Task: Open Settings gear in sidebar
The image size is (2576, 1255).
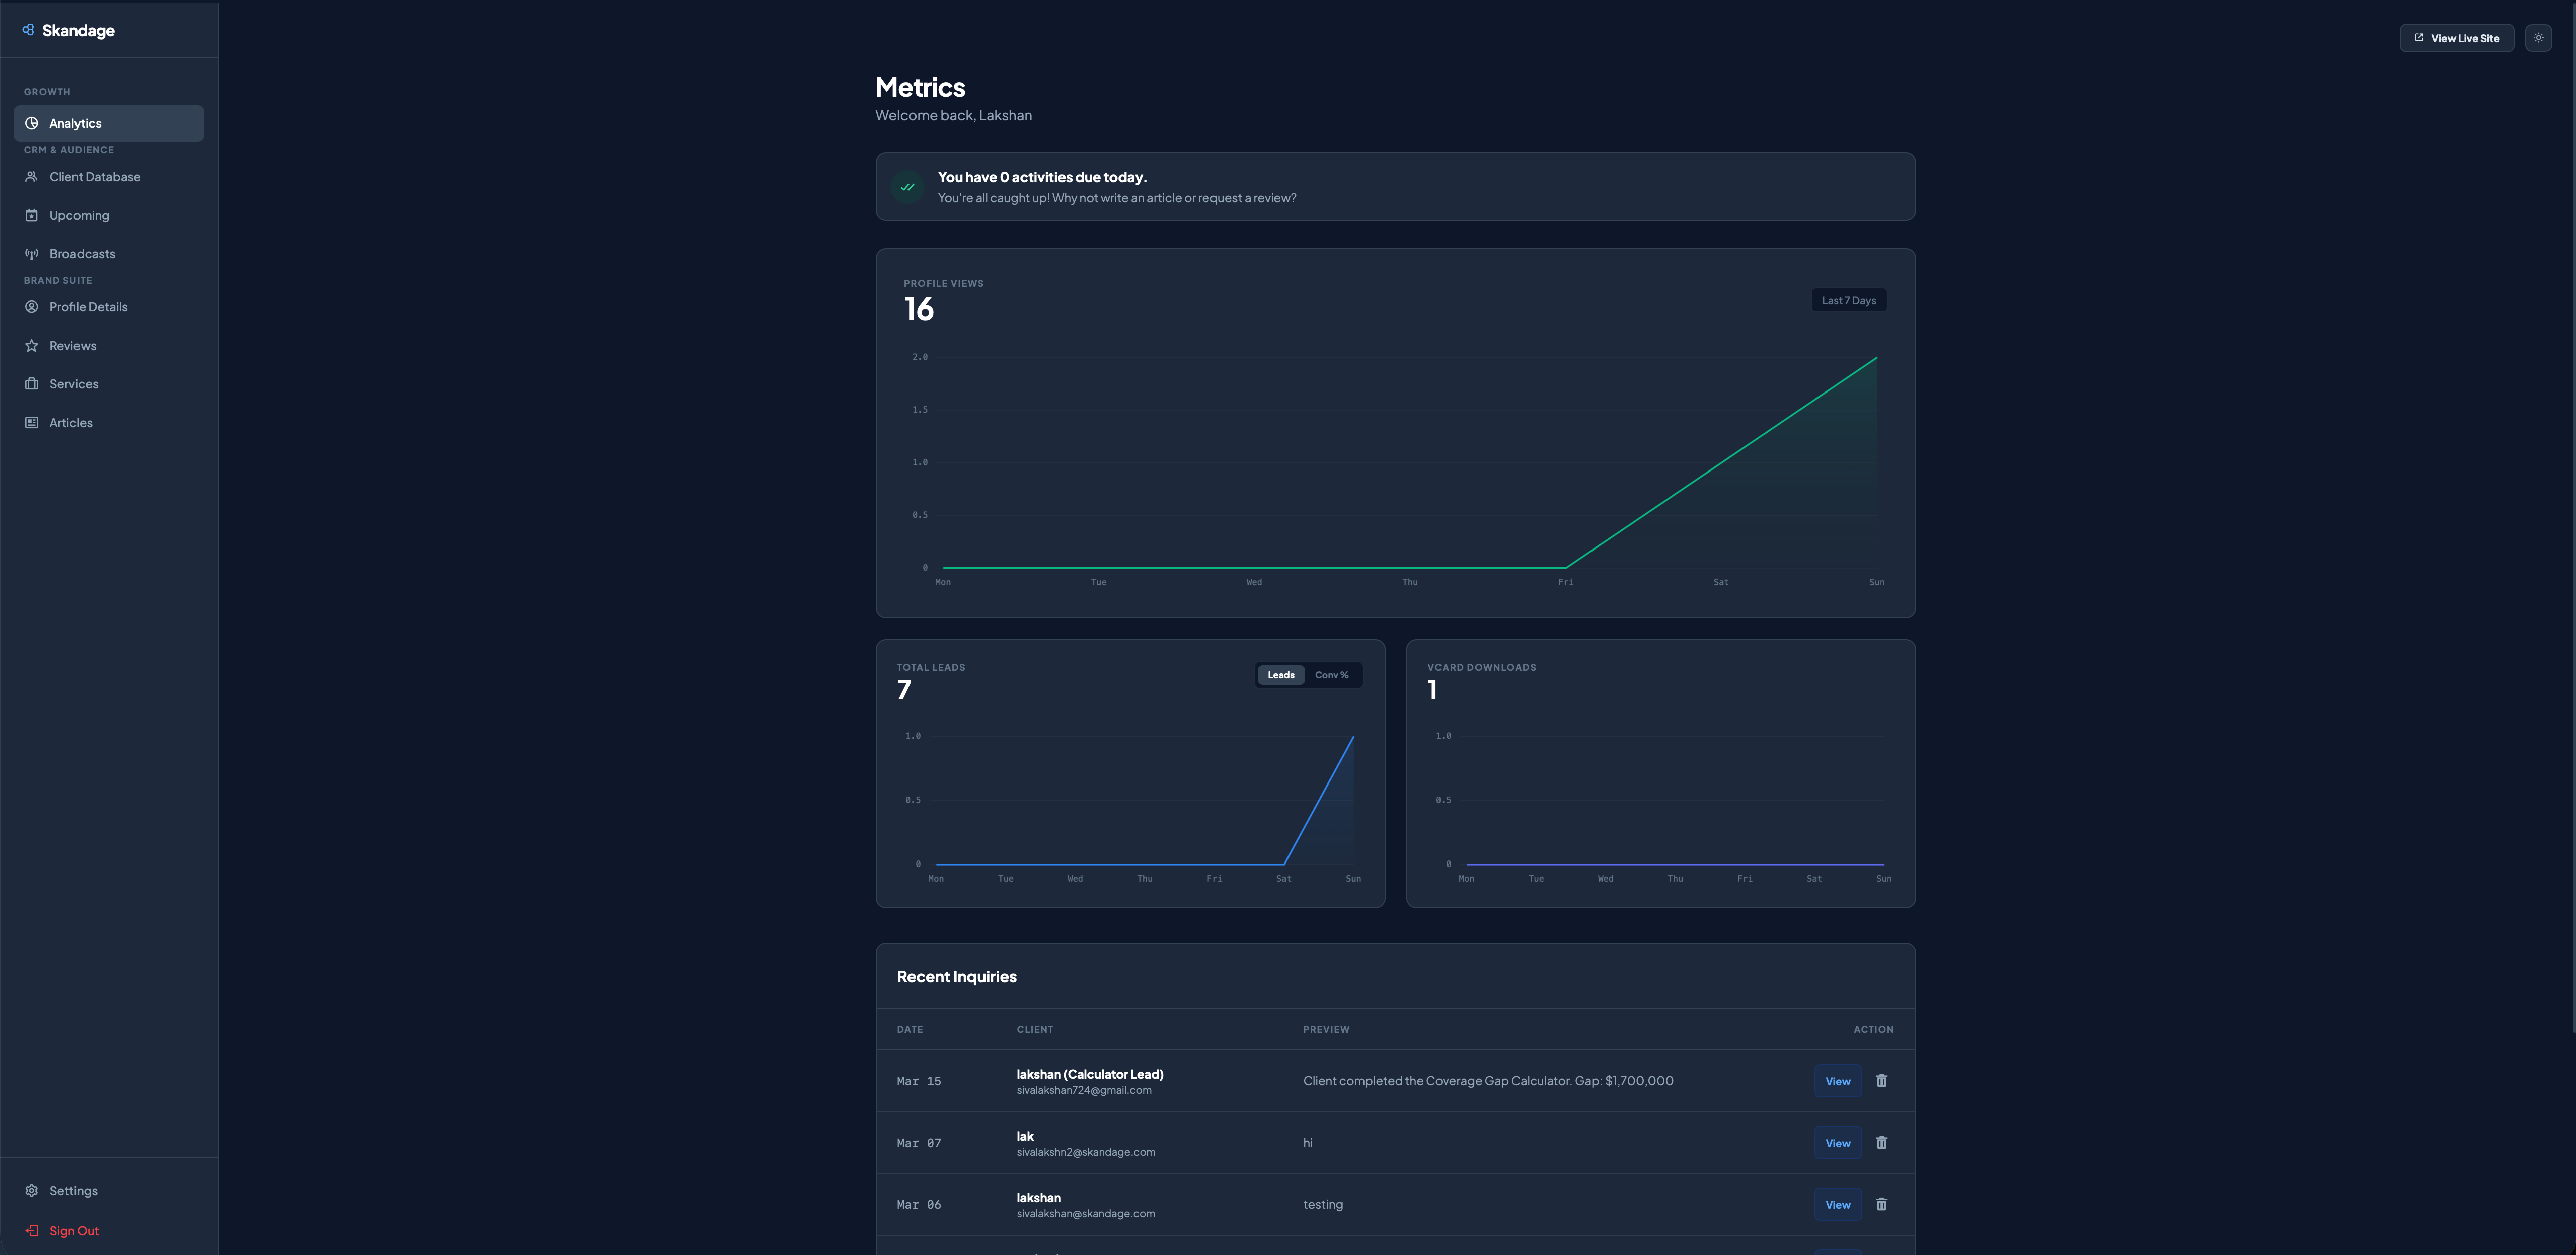Action: (x=32, y=1190)
